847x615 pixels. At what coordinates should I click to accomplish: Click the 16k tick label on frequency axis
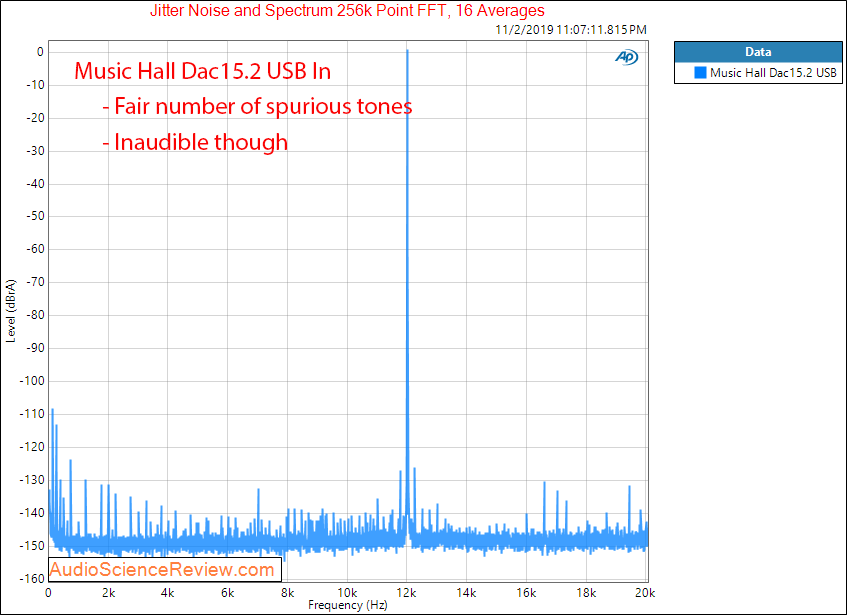526,593
